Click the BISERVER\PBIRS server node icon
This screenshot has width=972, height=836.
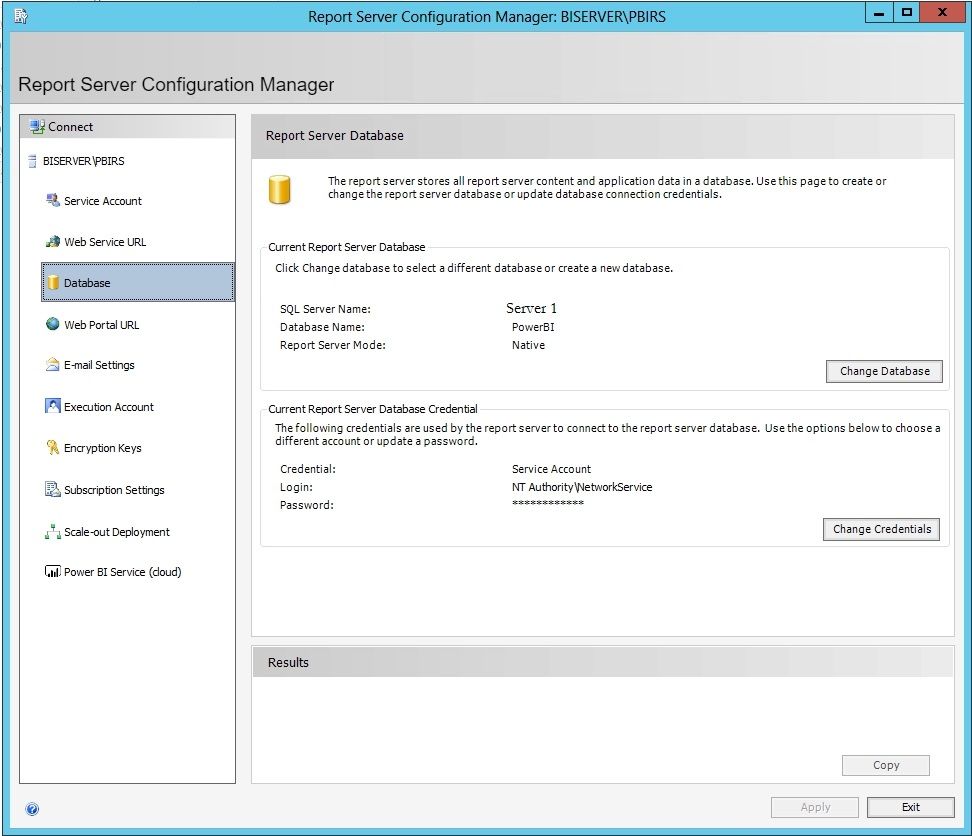[32, 161]
